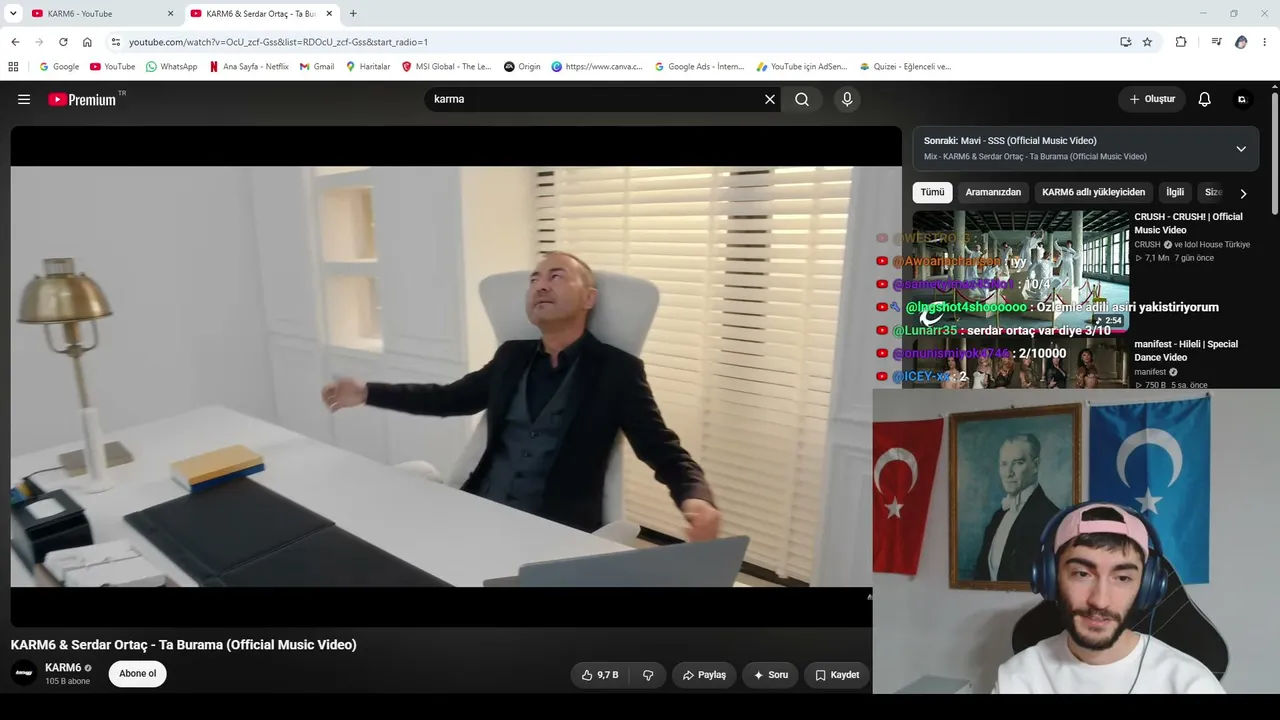Screen dimensions: 1280x720
Task: Select the İlgili filter chip
Action: point(1175,192)
